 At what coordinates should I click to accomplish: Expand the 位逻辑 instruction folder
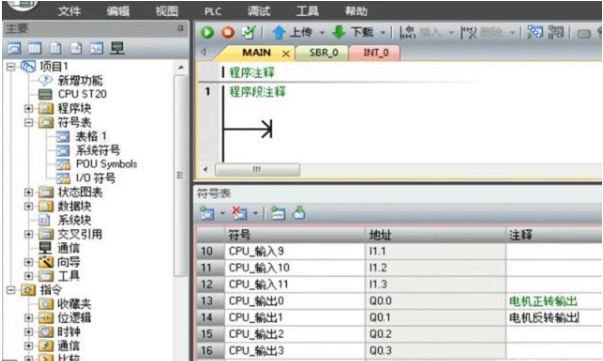28,318
